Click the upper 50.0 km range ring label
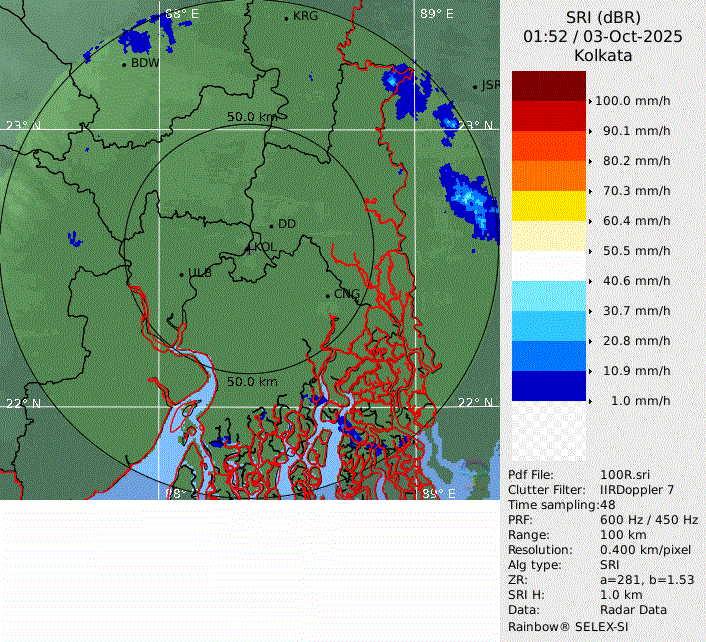 [x=252, y=117]
